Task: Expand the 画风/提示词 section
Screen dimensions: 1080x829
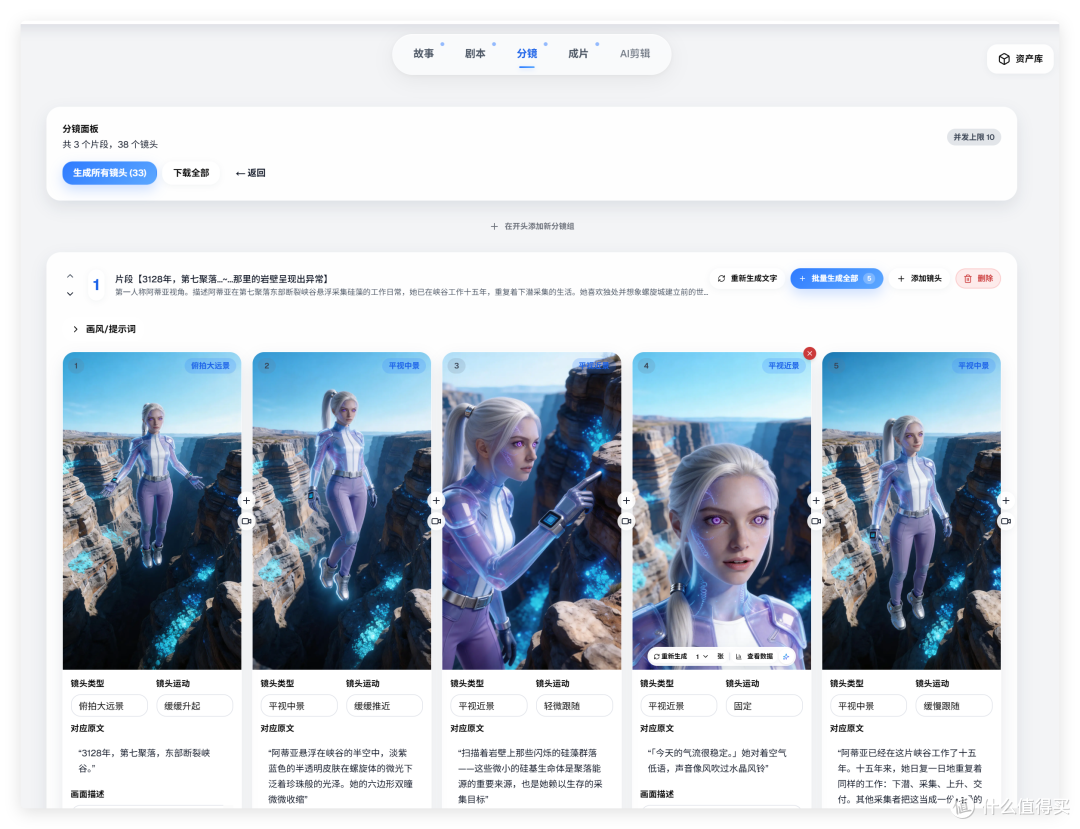Action: click(x=104, y=329)
